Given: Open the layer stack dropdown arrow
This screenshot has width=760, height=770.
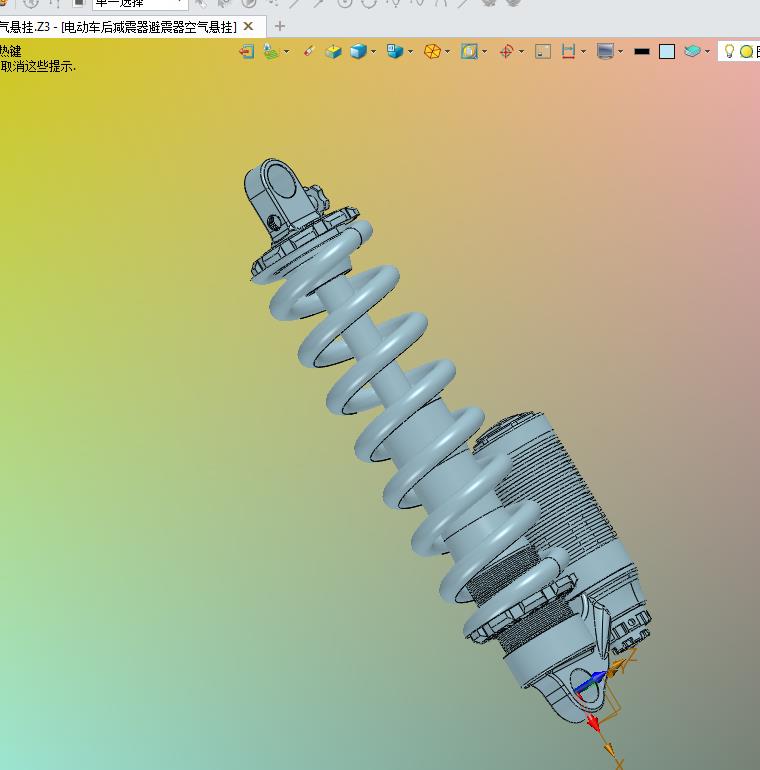Looking at the screenshot, I should (707, 51).
